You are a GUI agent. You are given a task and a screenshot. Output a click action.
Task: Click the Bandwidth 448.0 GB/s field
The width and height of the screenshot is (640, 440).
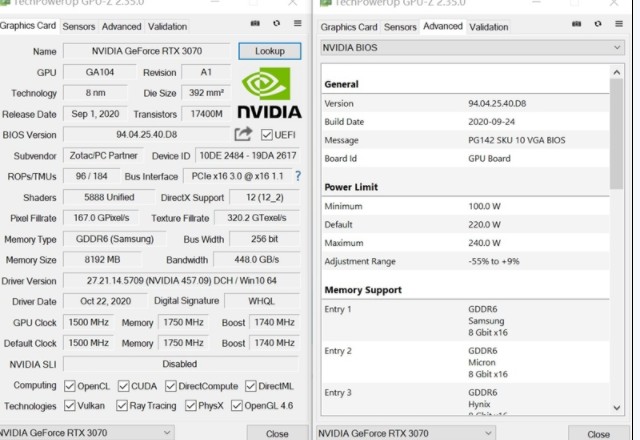(x=257, y=260)
